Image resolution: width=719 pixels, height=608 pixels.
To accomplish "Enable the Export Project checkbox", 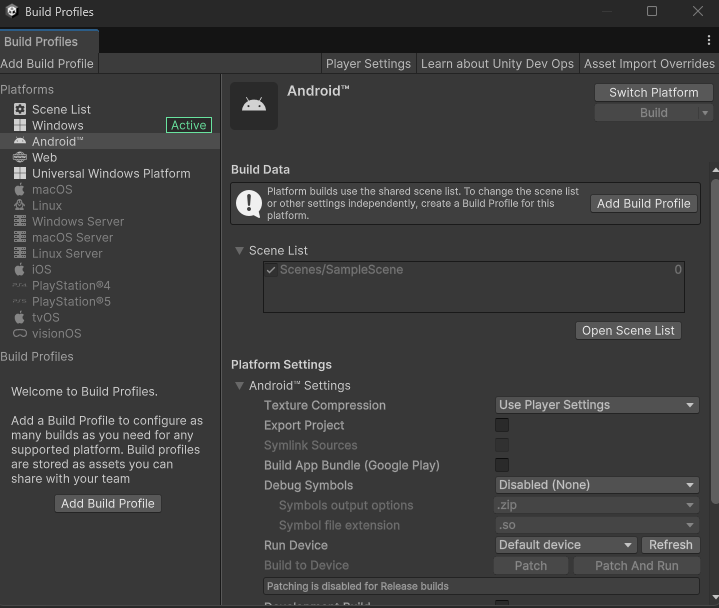I will (x=502, y=425).
